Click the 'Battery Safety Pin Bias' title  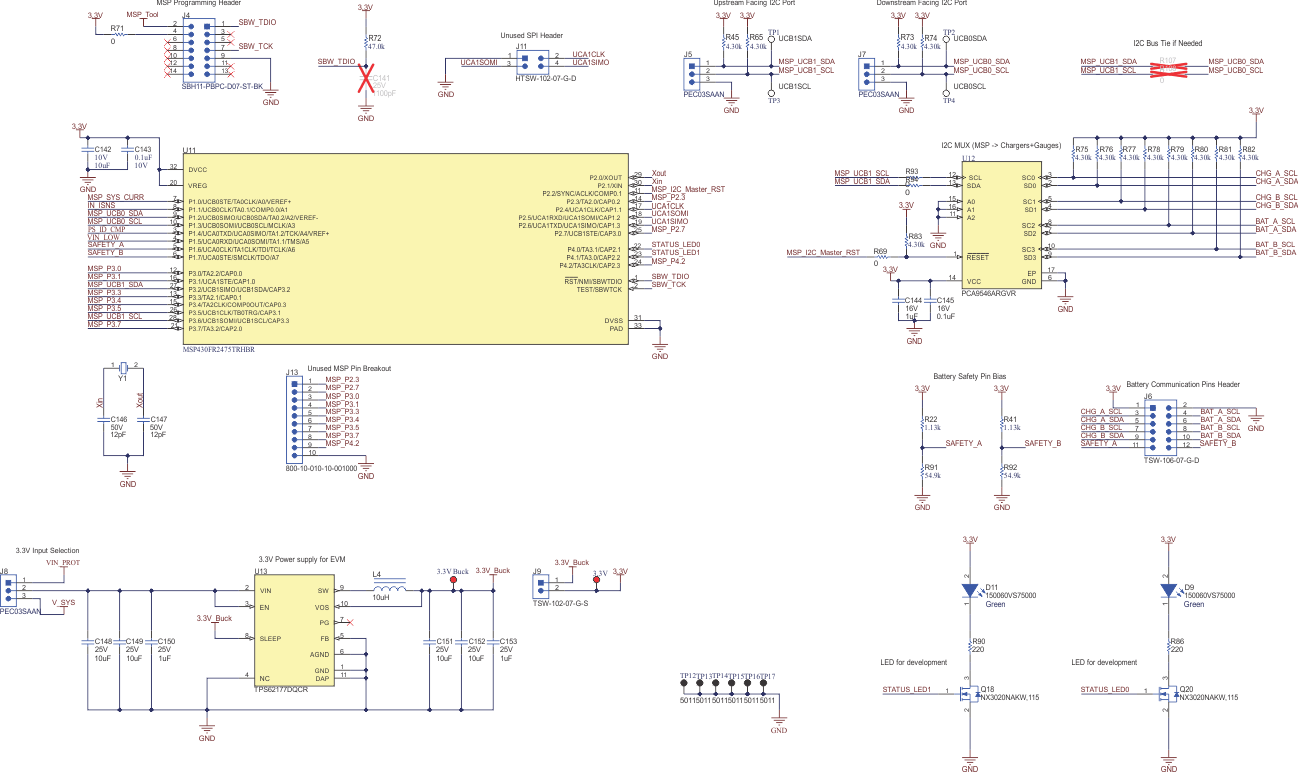[969, 376]
